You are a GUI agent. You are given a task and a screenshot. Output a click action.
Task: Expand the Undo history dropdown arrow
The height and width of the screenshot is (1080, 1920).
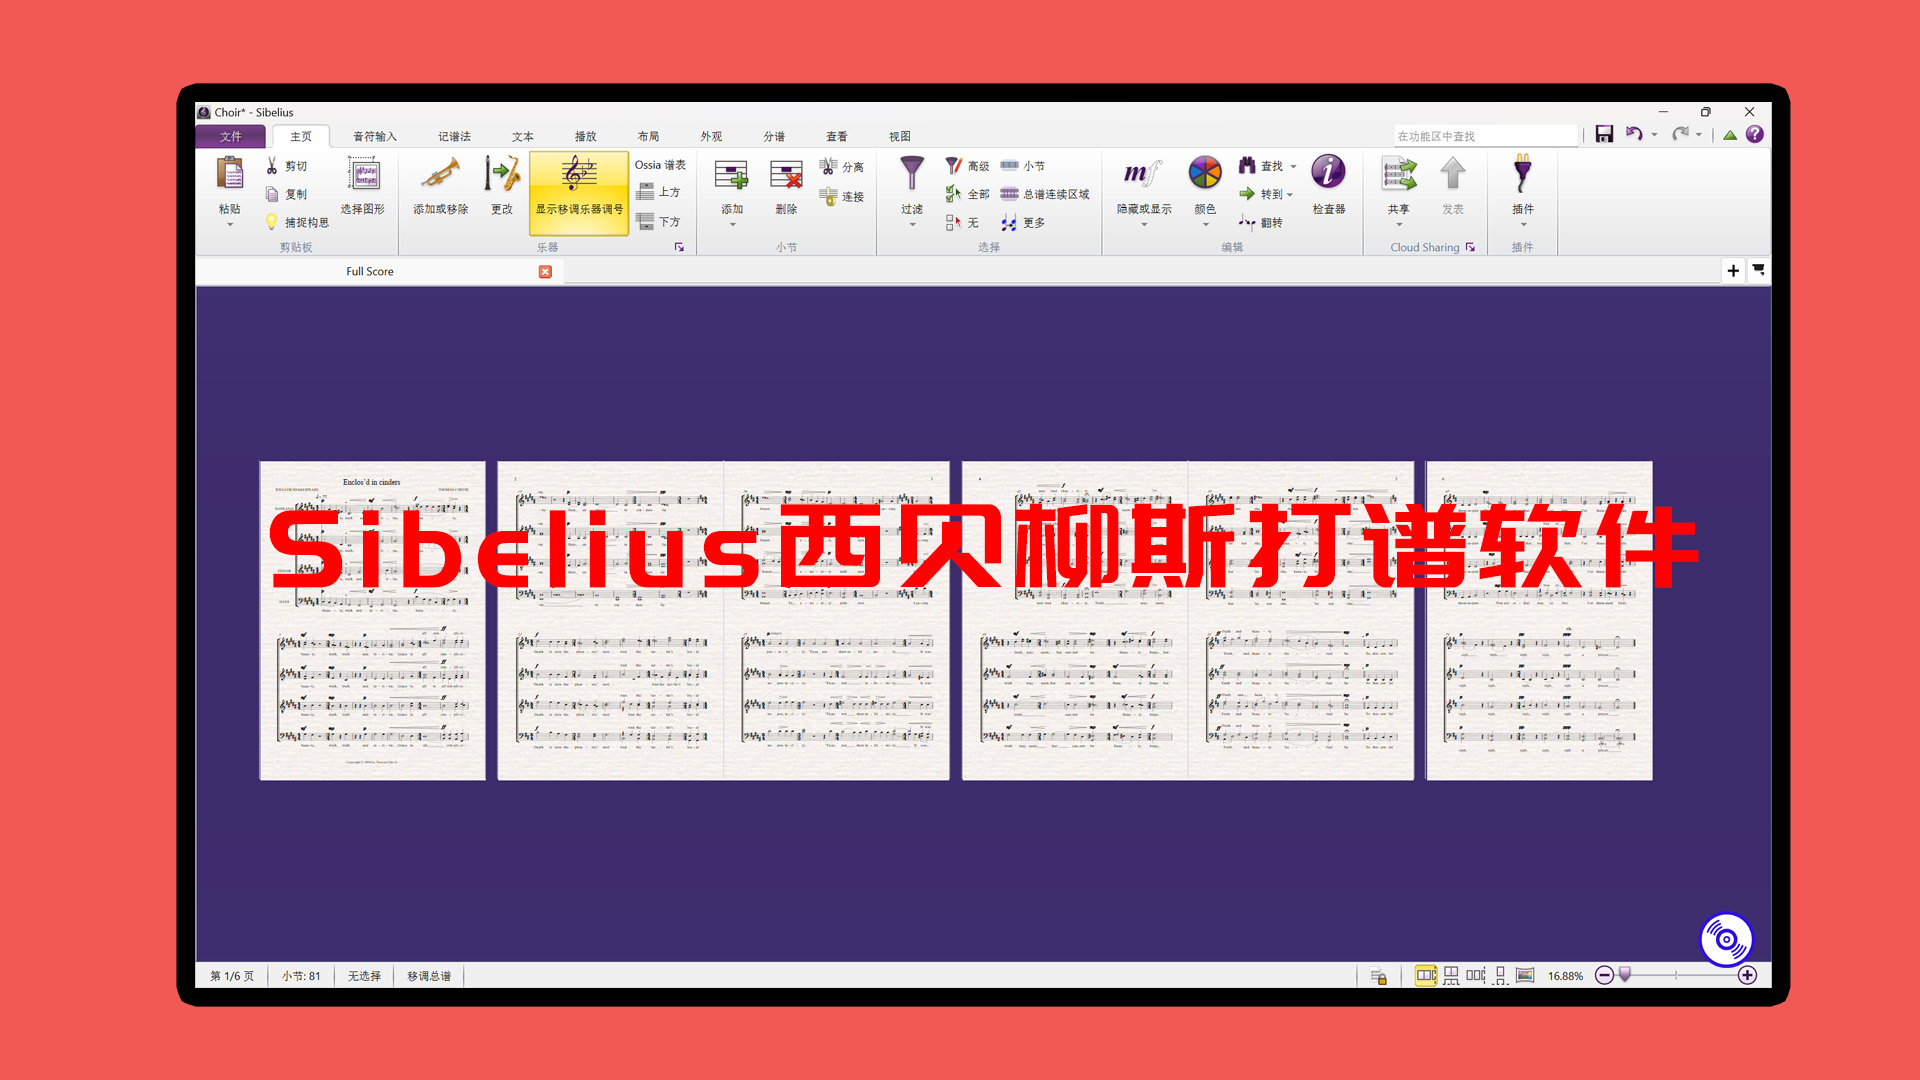click(1655, 135)
